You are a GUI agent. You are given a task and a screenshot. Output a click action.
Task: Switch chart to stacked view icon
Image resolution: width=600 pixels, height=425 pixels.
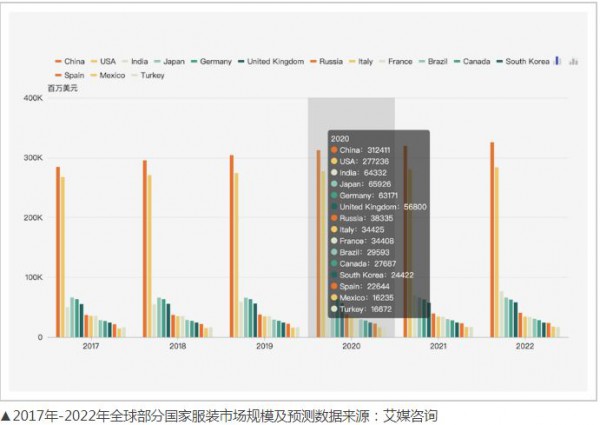point(573,61)
